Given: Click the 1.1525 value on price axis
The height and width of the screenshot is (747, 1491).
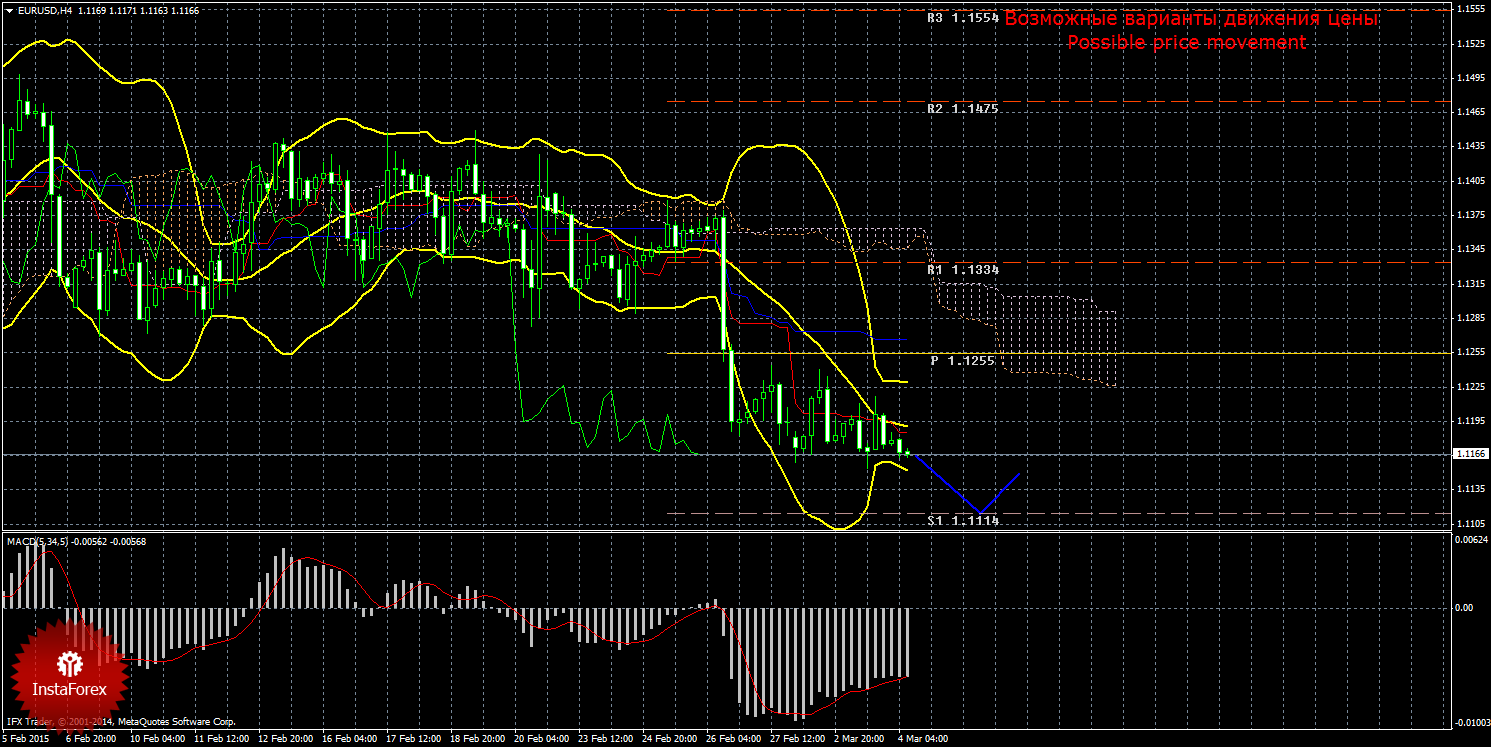Looking at the screenshot, I should tap(1469, 44).
